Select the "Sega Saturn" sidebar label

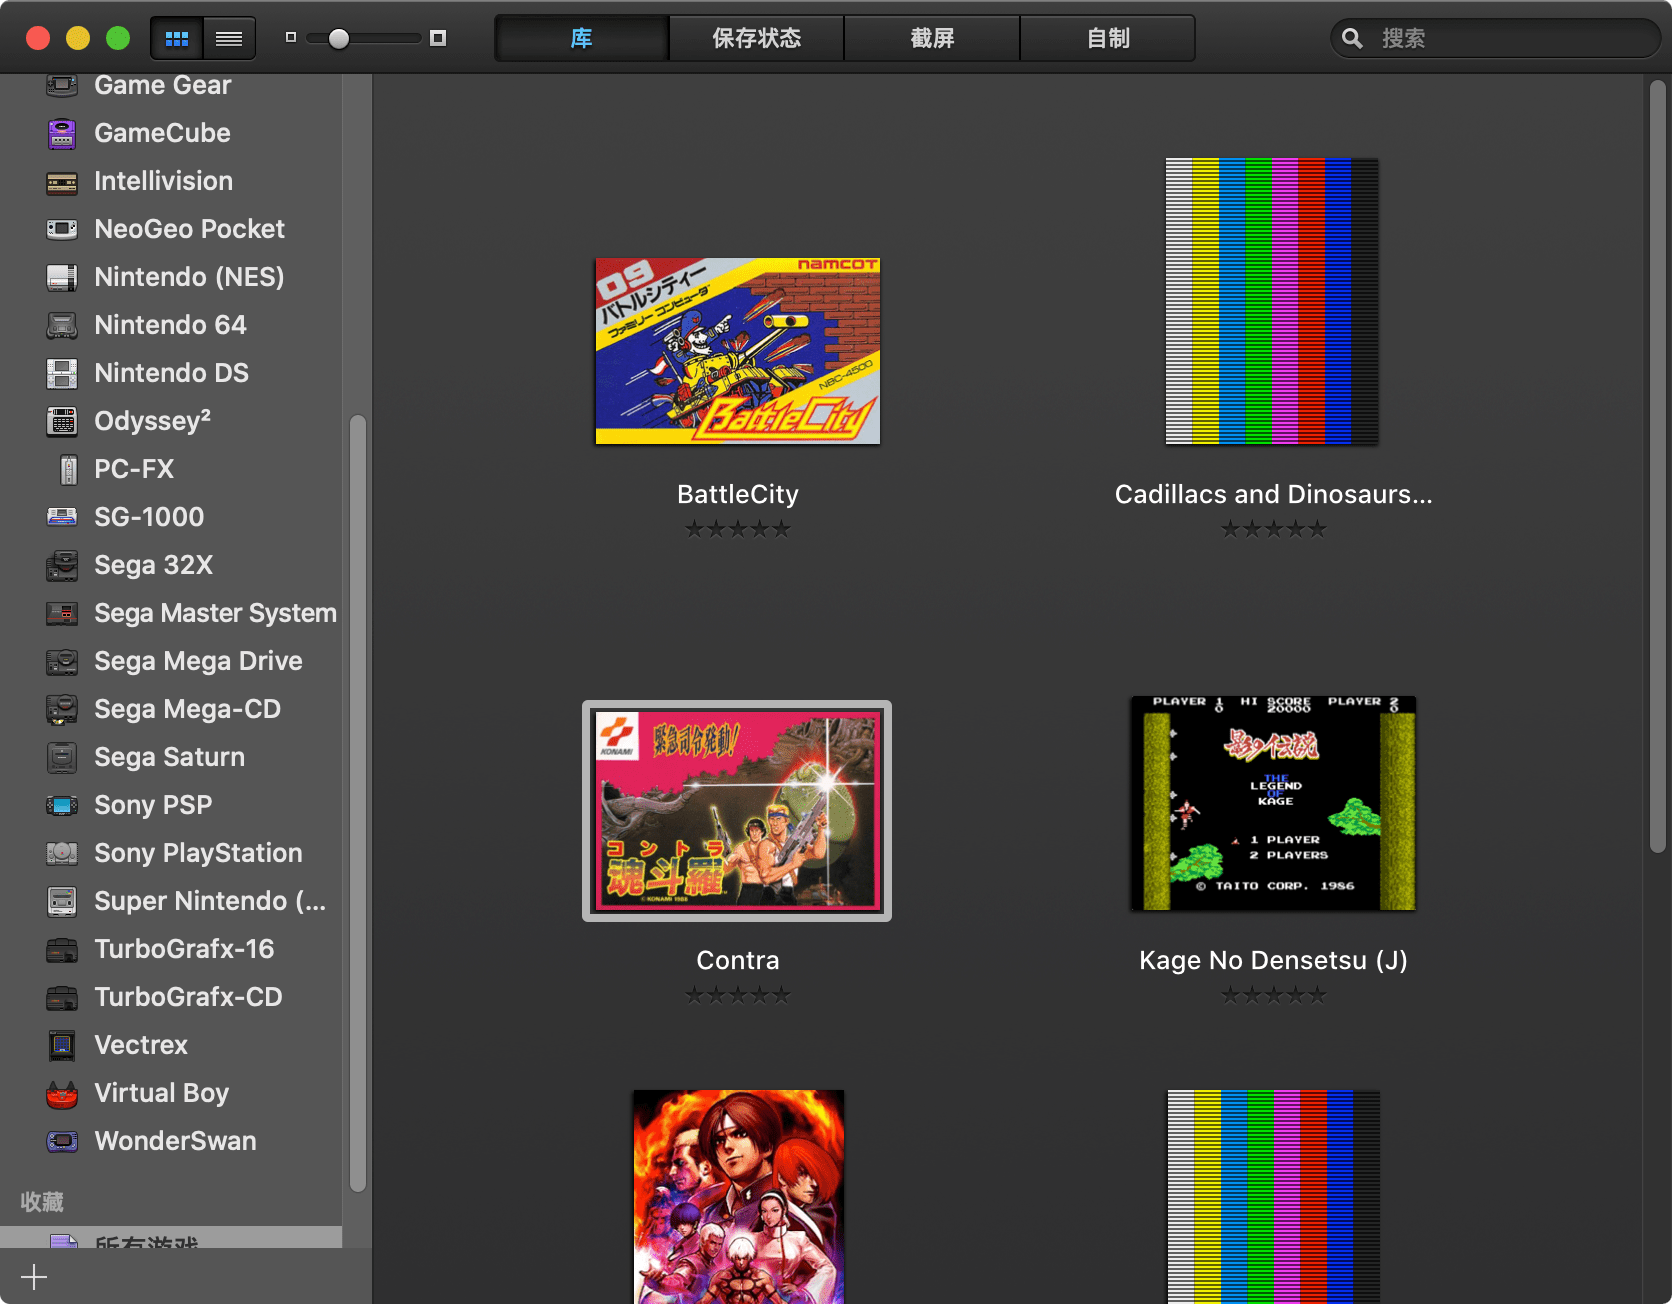tap(169, 757)
